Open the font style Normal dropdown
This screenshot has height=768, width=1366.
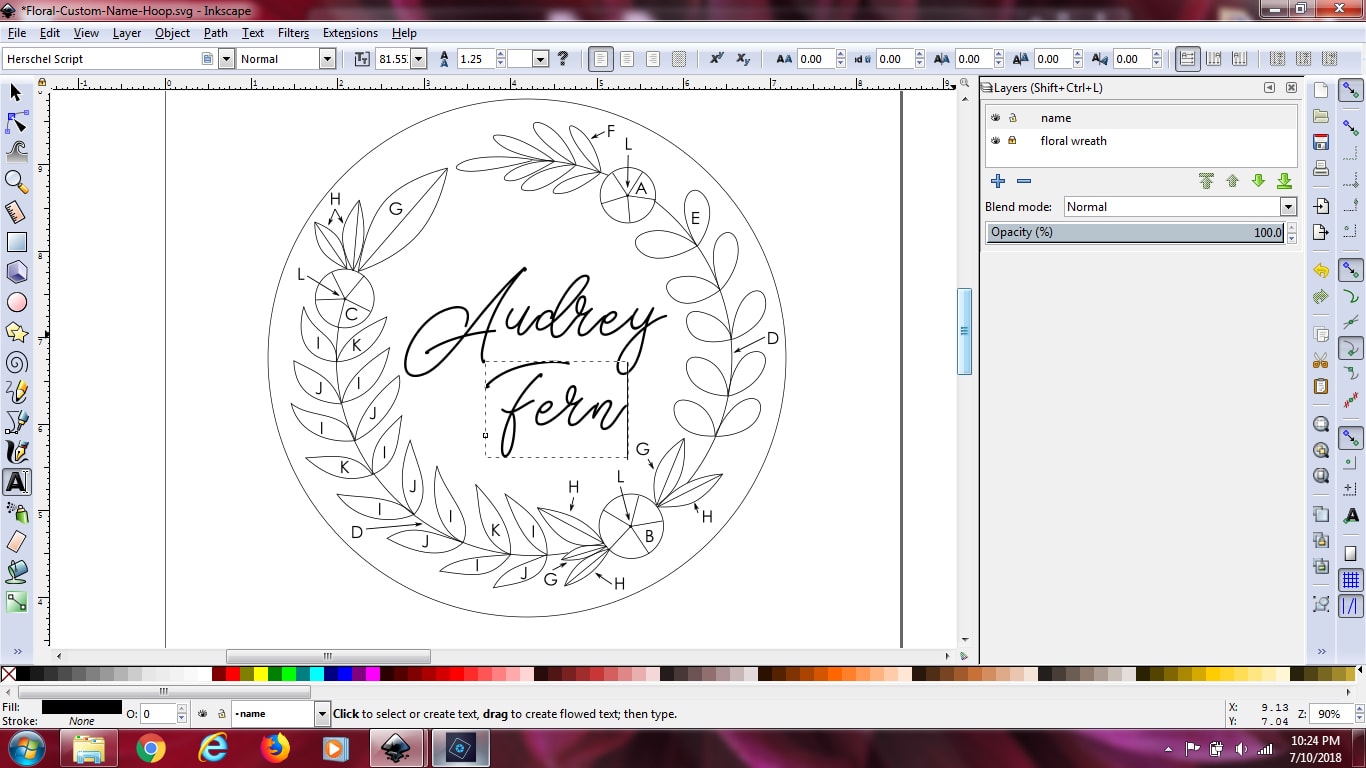327,59
